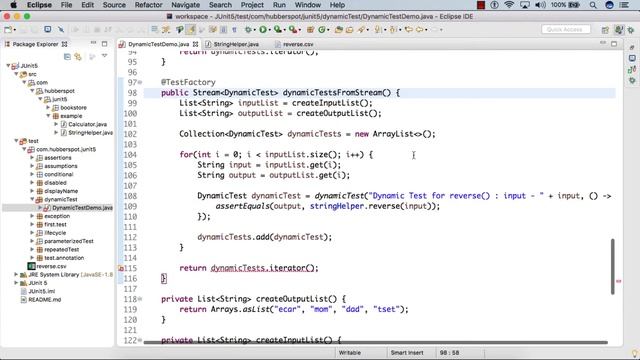Screen dimensions: 640x360
Task: Collapse the example package
Action: (48, 116)
